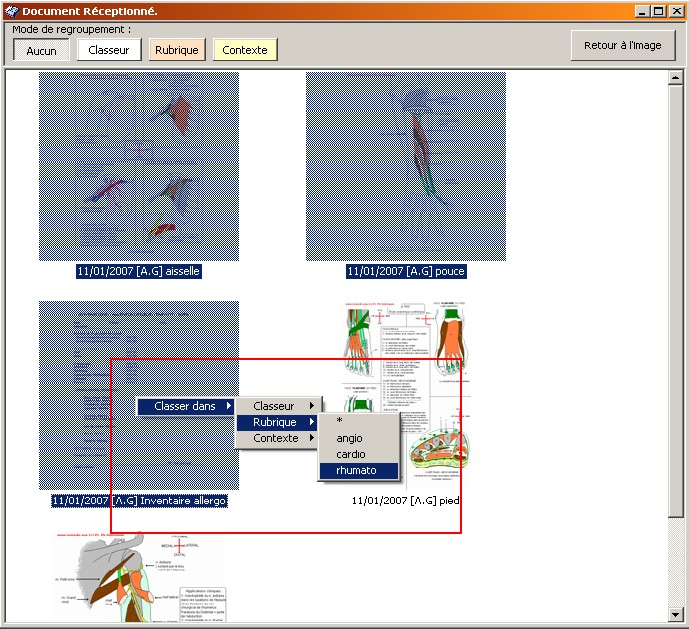The width and height of the screenshot is (689, 629).
Task: Click the Inventaire allergo document label
Action: point(139,500)
